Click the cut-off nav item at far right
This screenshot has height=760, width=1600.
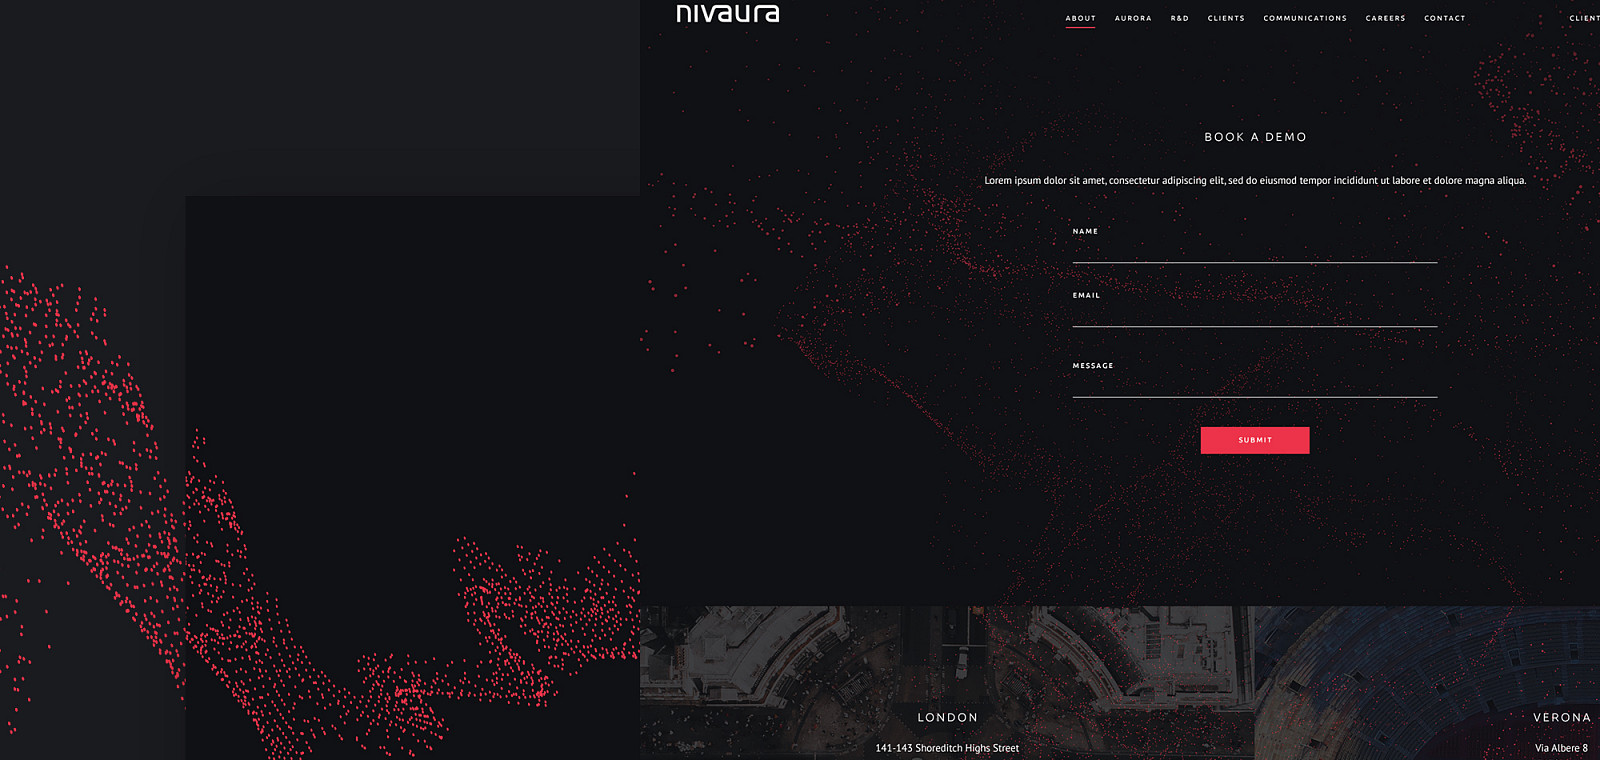coord(1584,18)
